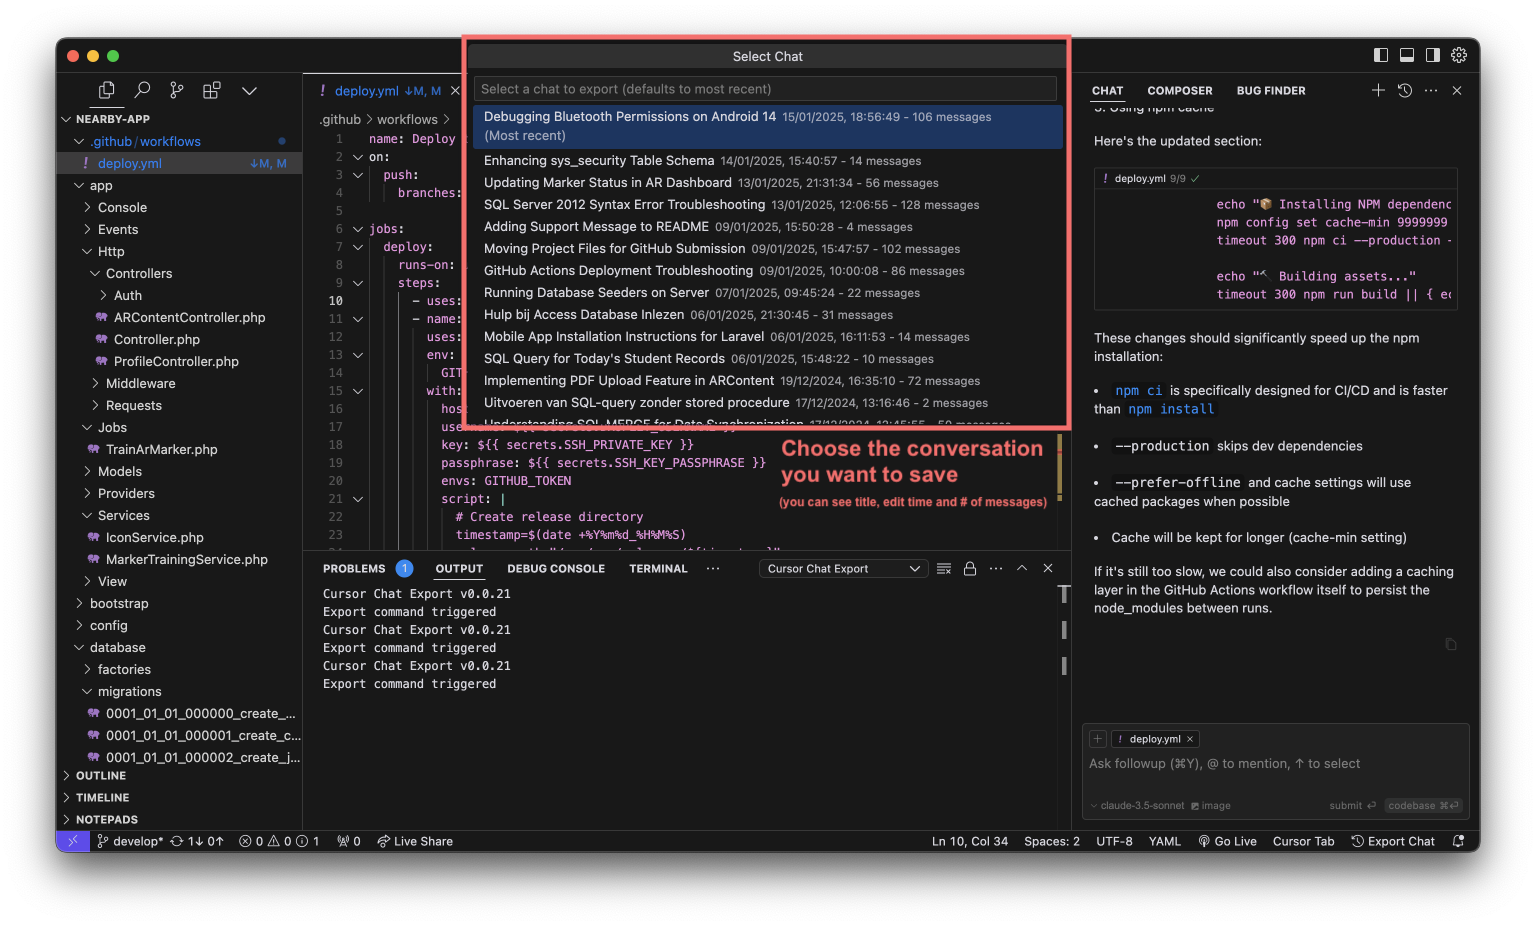This screenshot has width=1536, height=926.
Task: Open the Cursor Chat Export output dropdown
Action: [843, 568]
